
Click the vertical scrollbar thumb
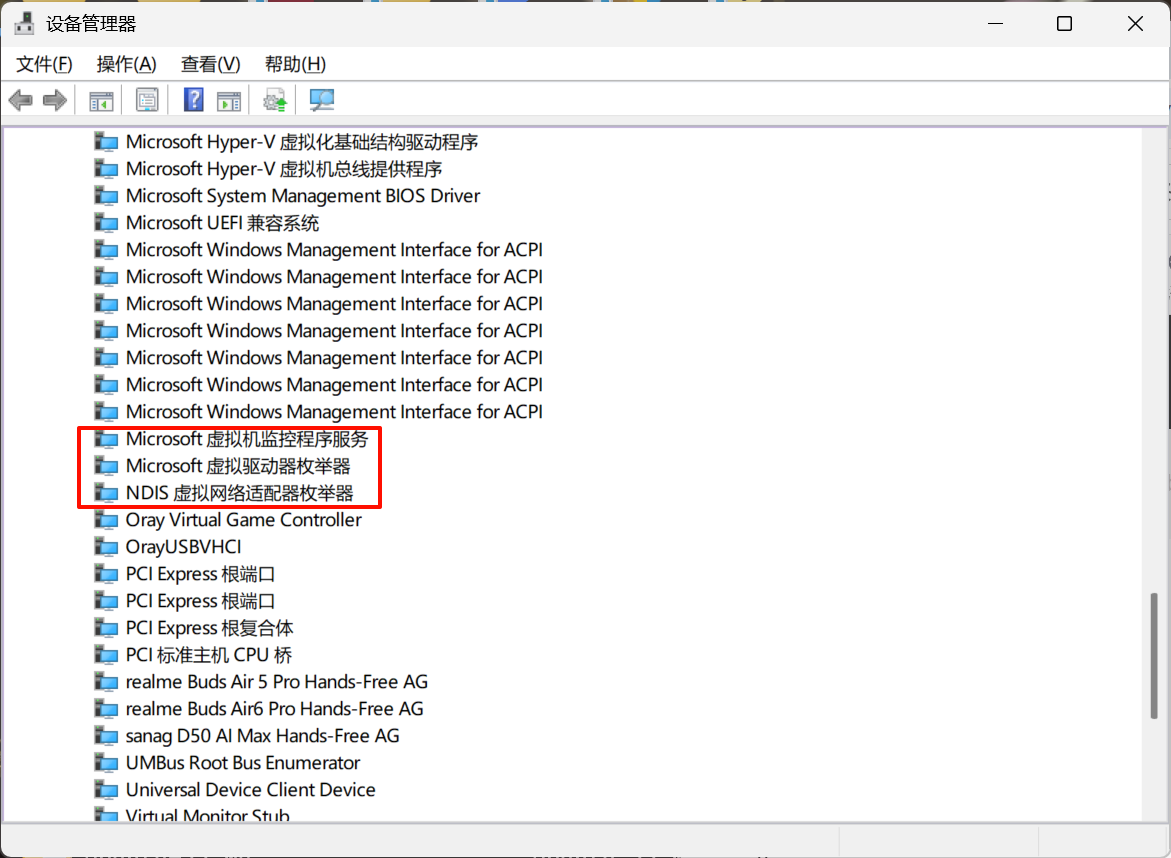coord(1154,656)
